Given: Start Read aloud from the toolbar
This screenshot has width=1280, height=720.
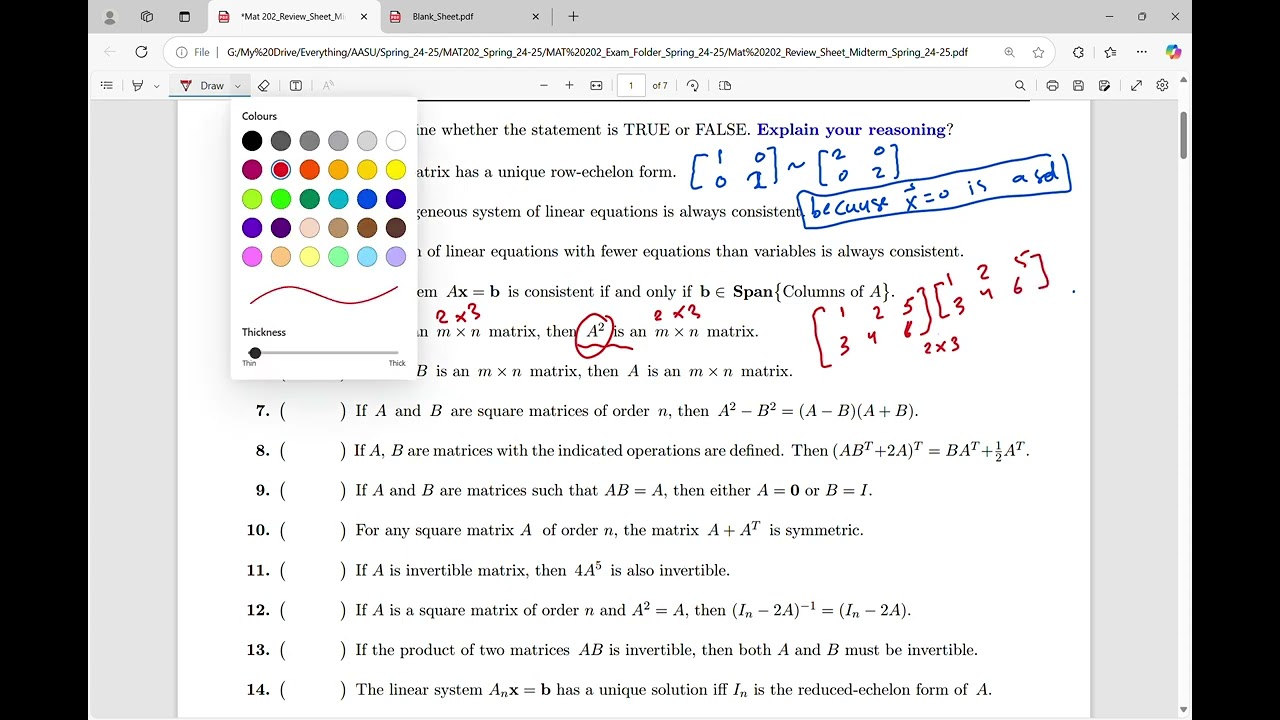Looking at the screenshot, I should tap(328, 86).
